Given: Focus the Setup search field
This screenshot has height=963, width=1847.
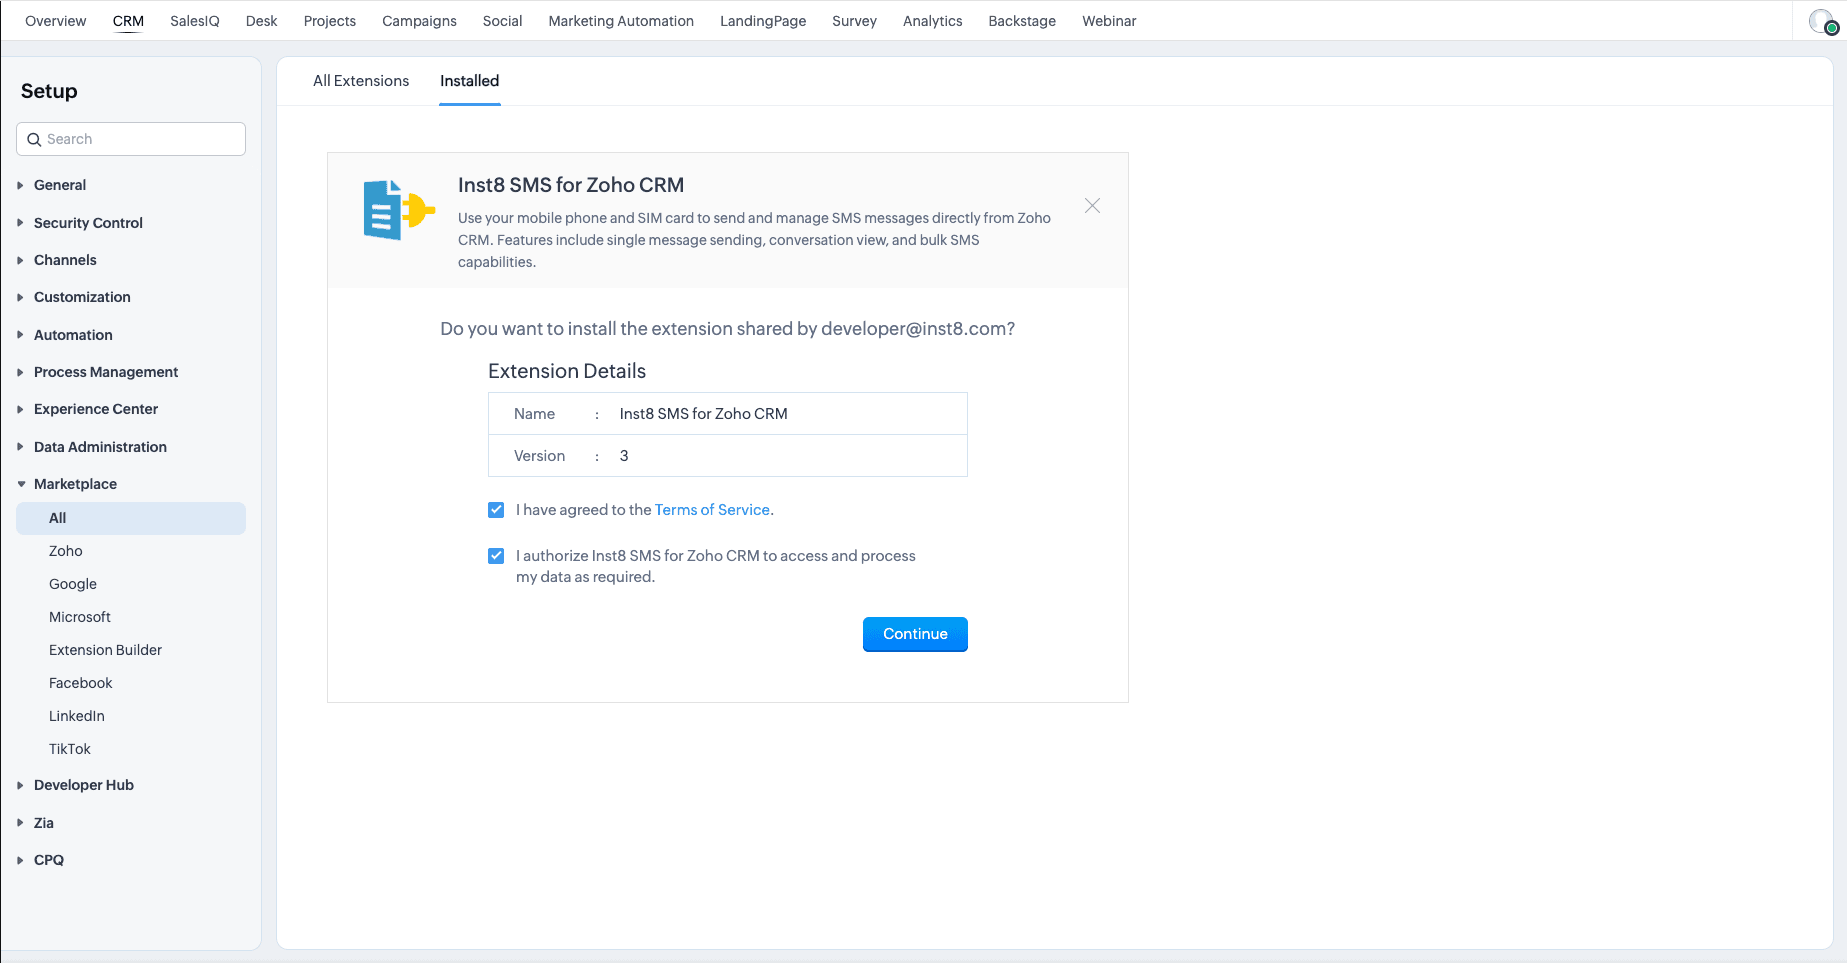Looking at the screenshot, I should tap(131, 139).
